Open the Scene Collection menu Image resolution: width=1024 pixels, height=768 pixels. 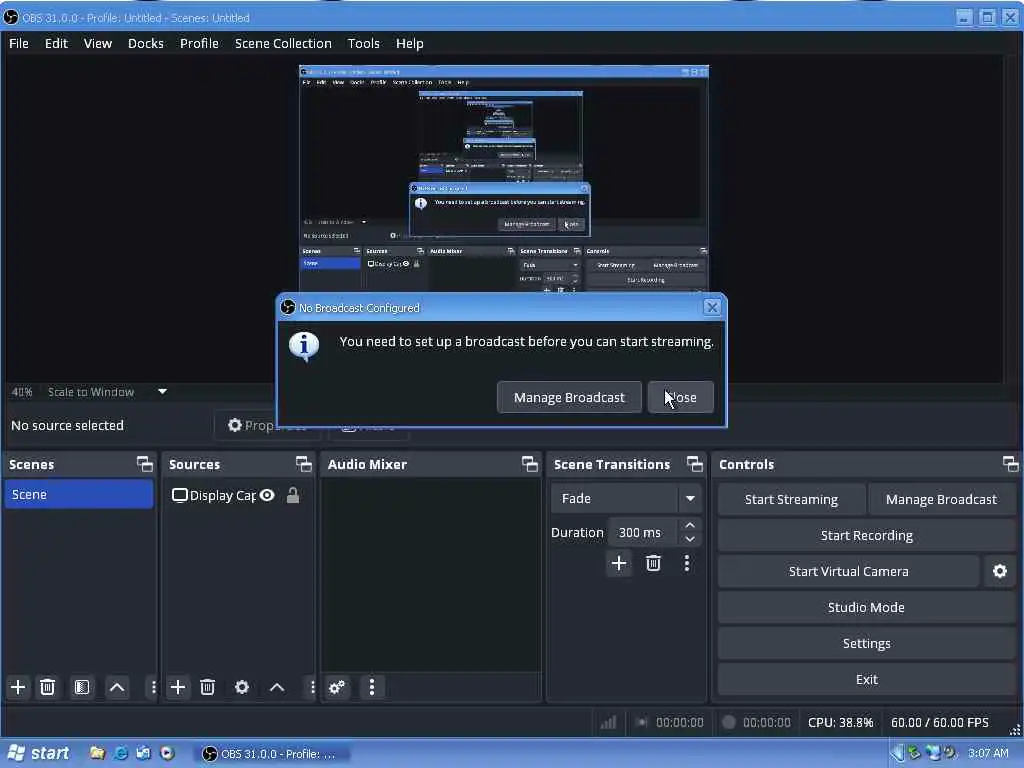click(283, 43)
